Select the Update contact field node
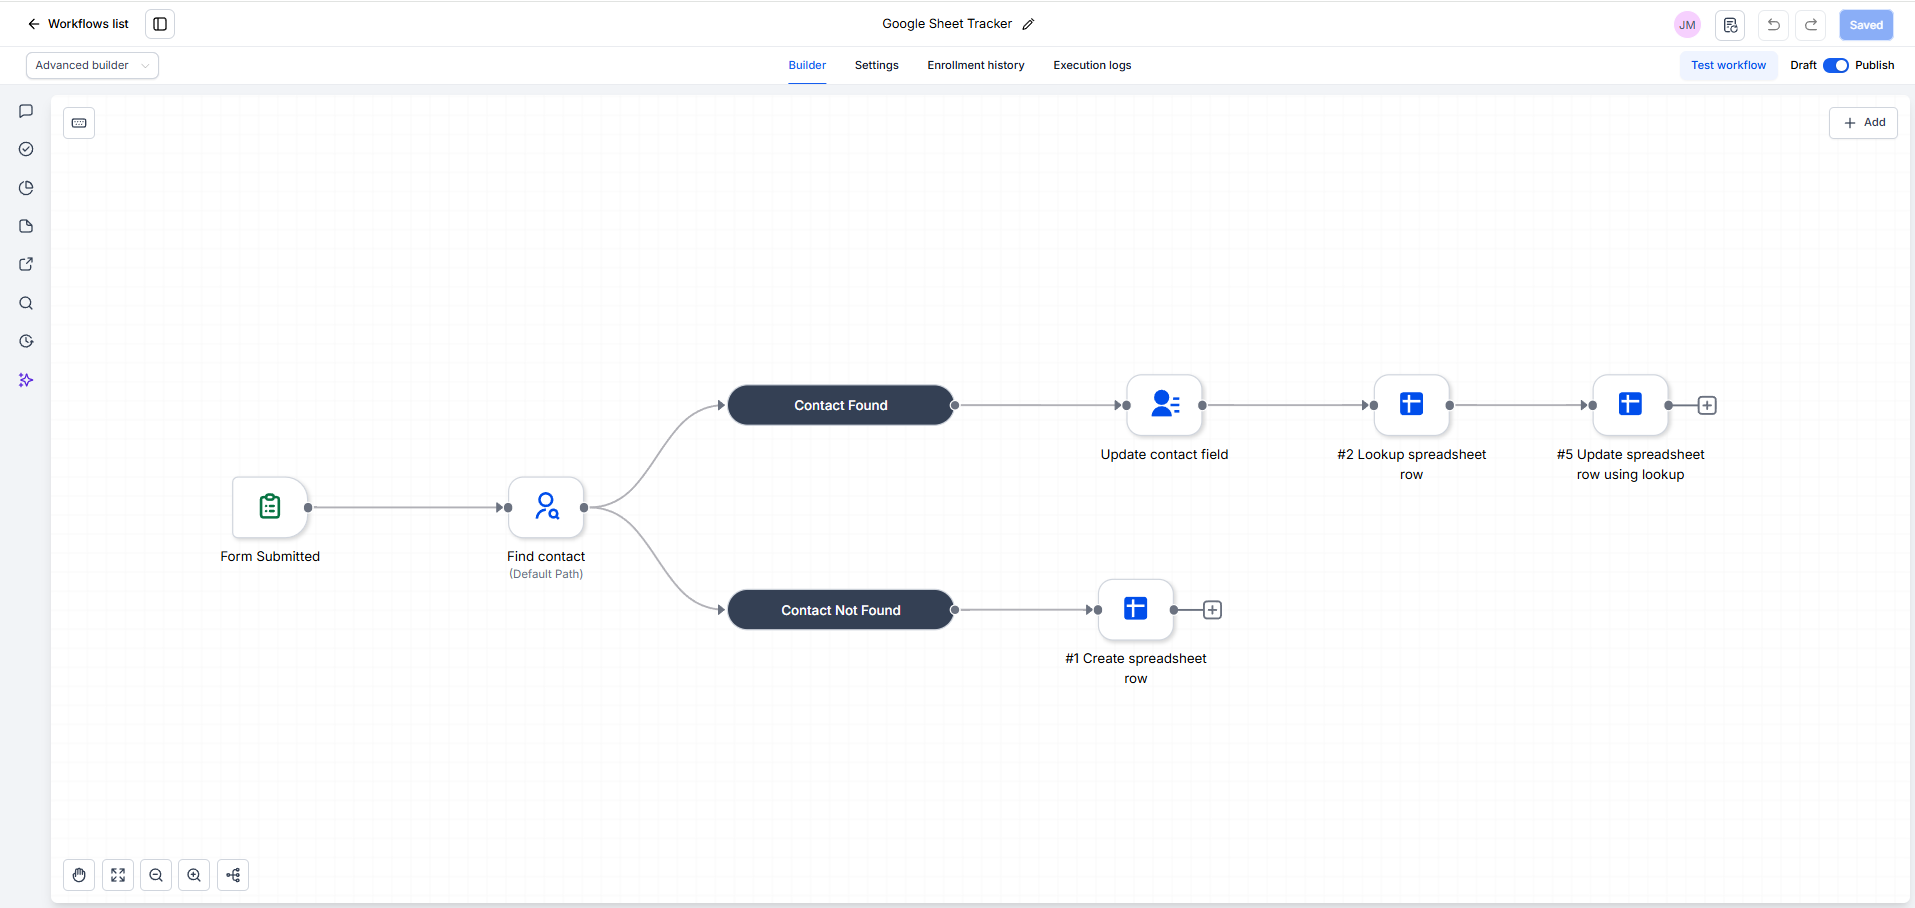This screenshot has width=1915, height=908. tap(1164, 405)
